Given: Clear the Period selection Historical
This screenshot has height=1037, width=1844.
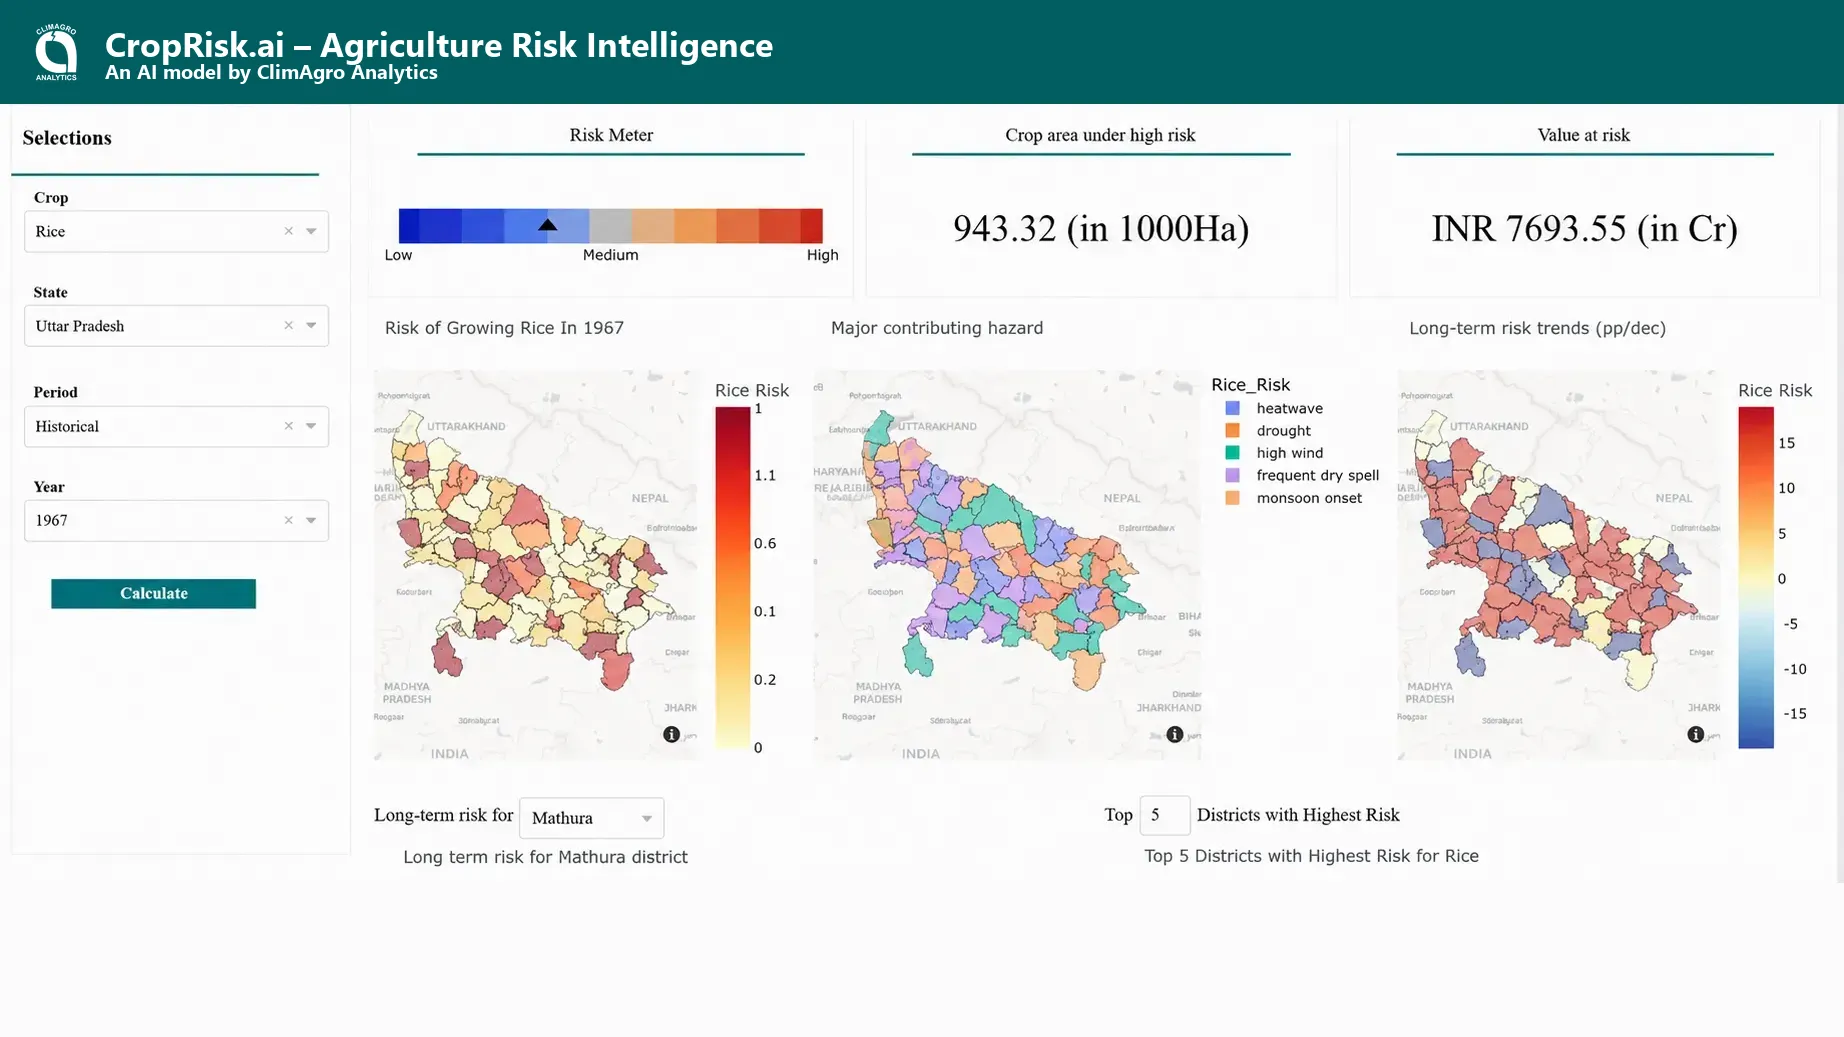Looking at the screenshot, I should 289,426.
